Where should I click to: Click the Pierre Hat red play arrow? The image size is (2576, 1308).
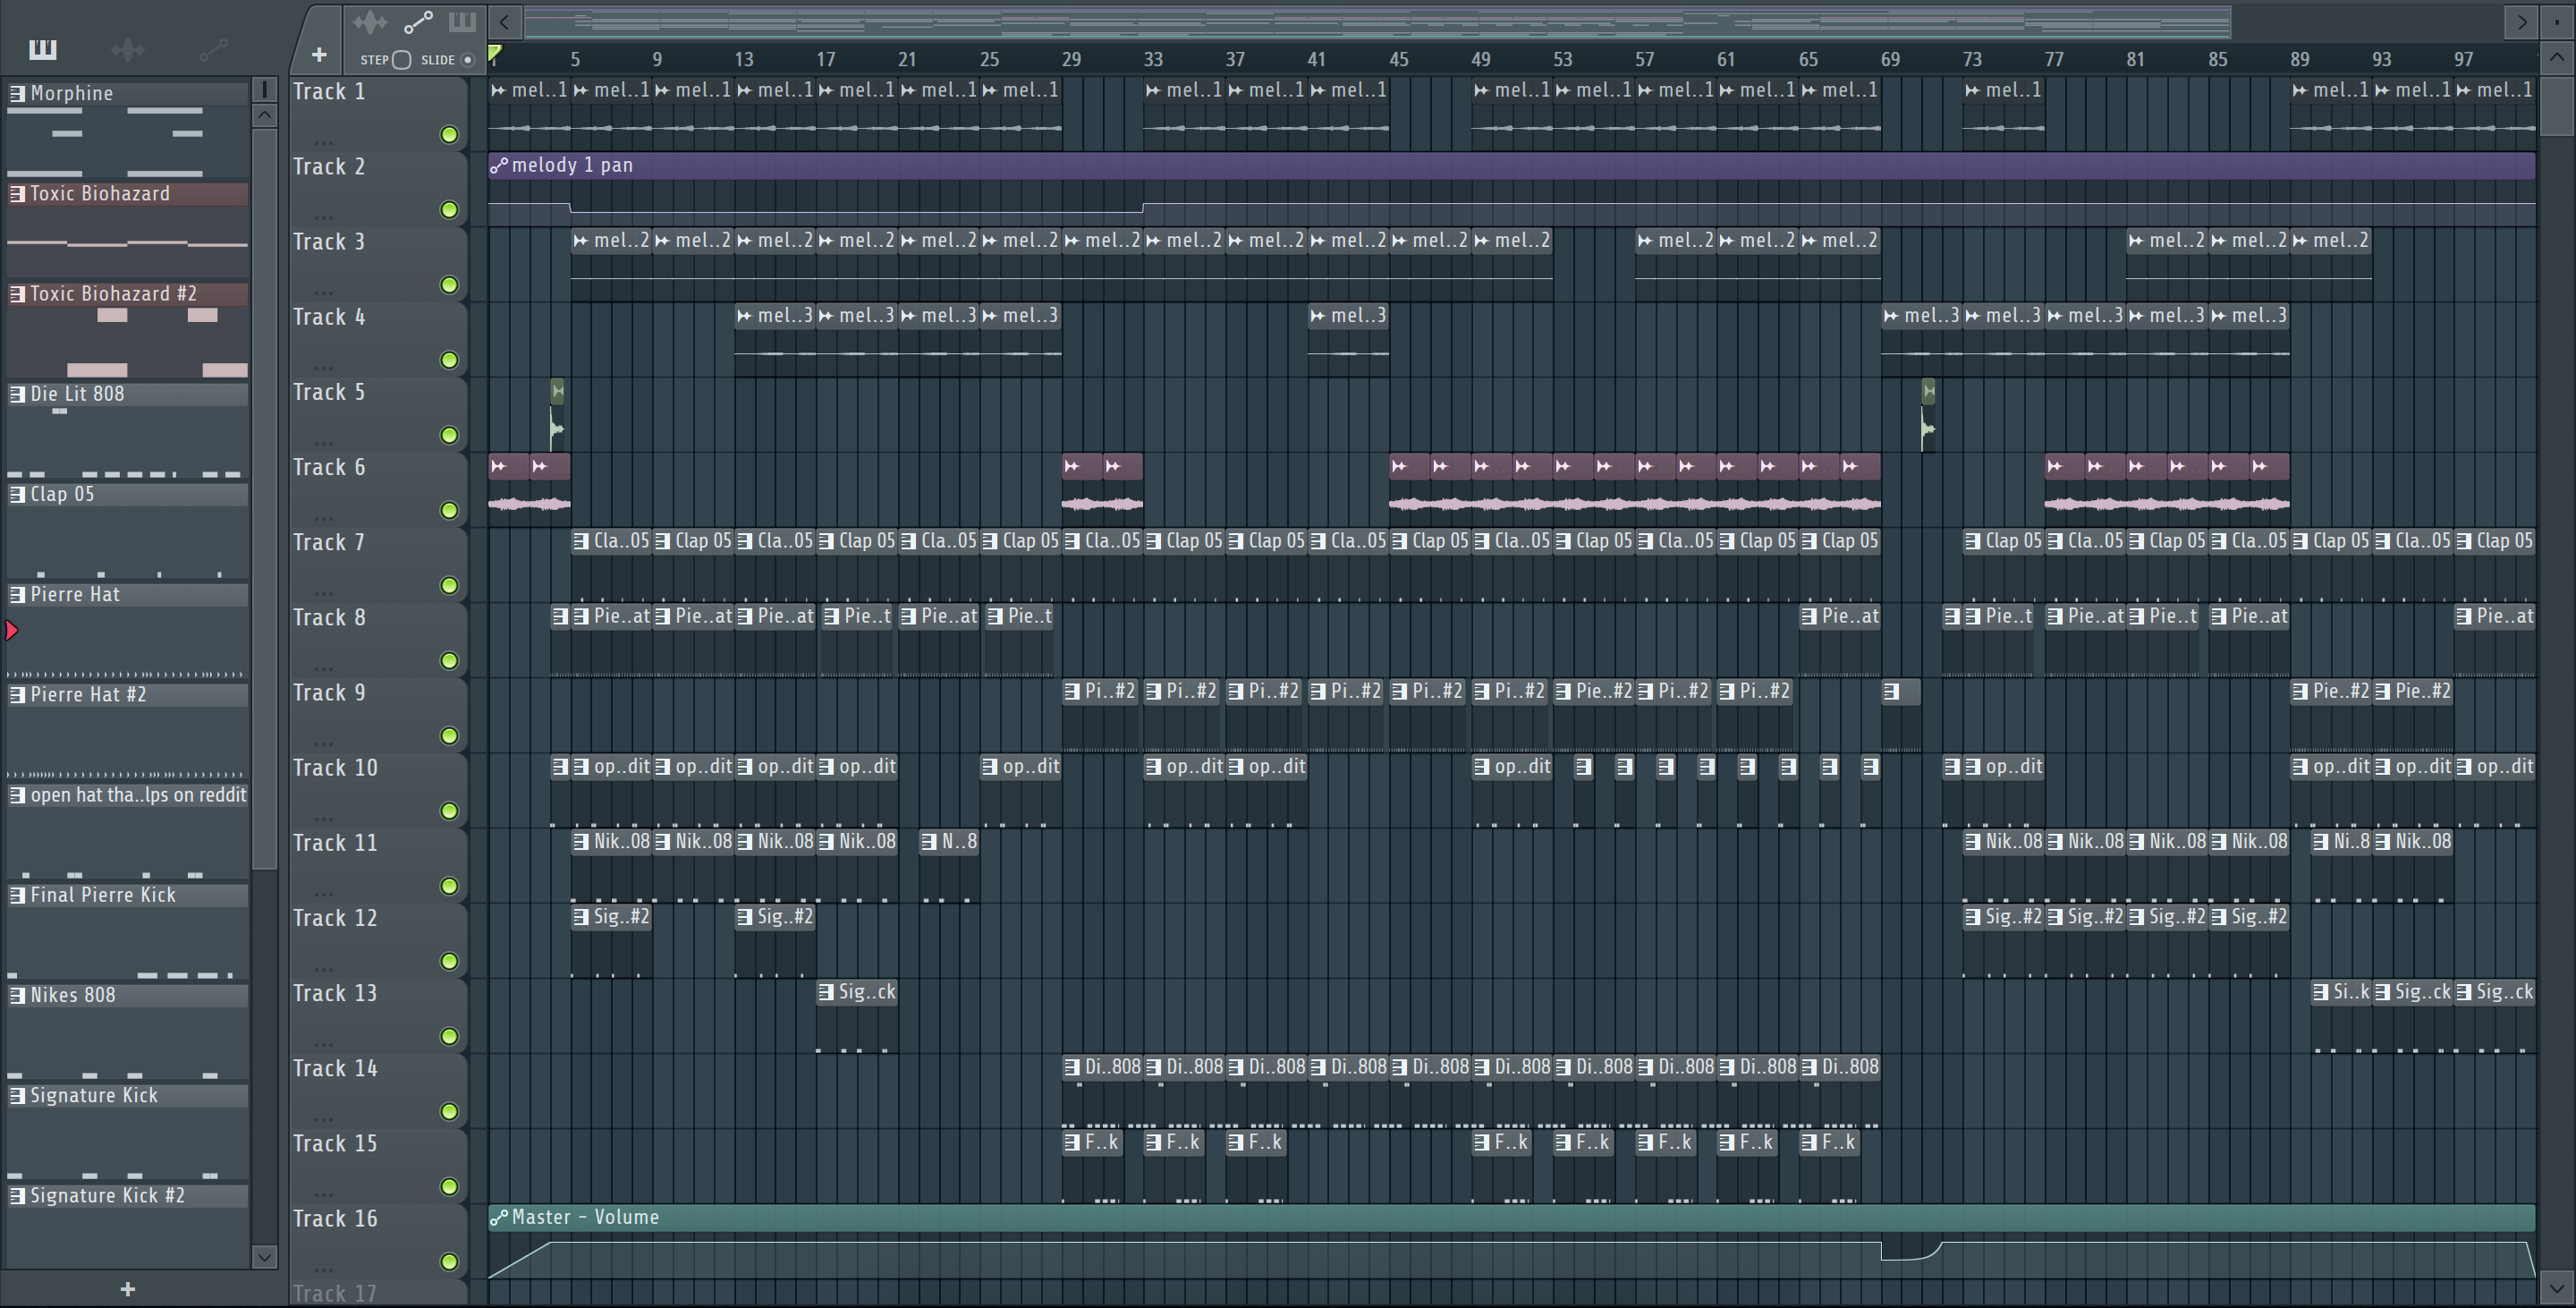(x=12, y=630)
